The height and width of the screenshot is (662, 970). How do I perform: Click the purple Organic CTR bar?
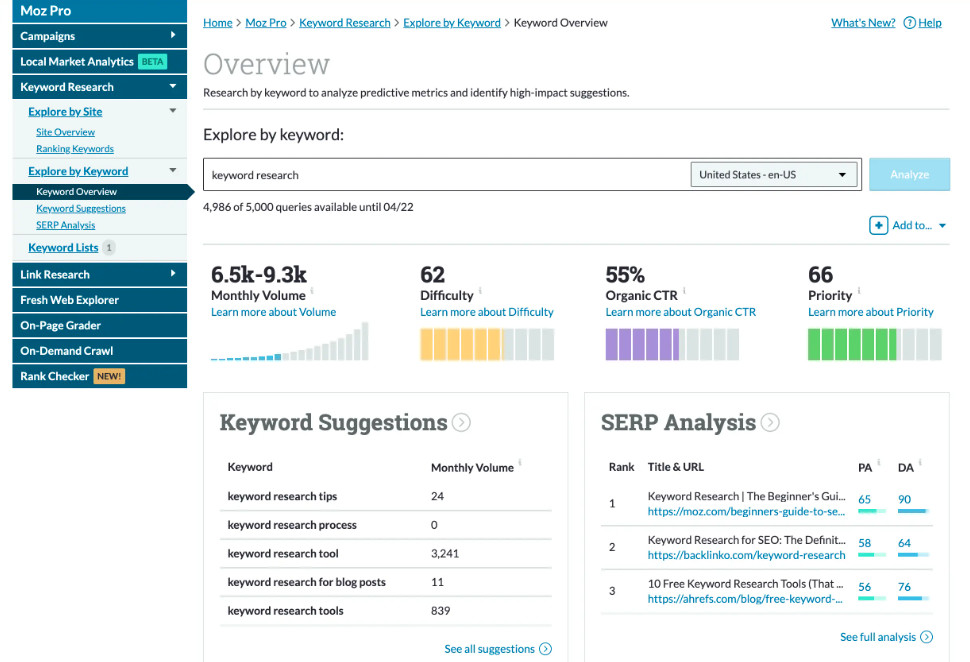[x=672, y=345]
